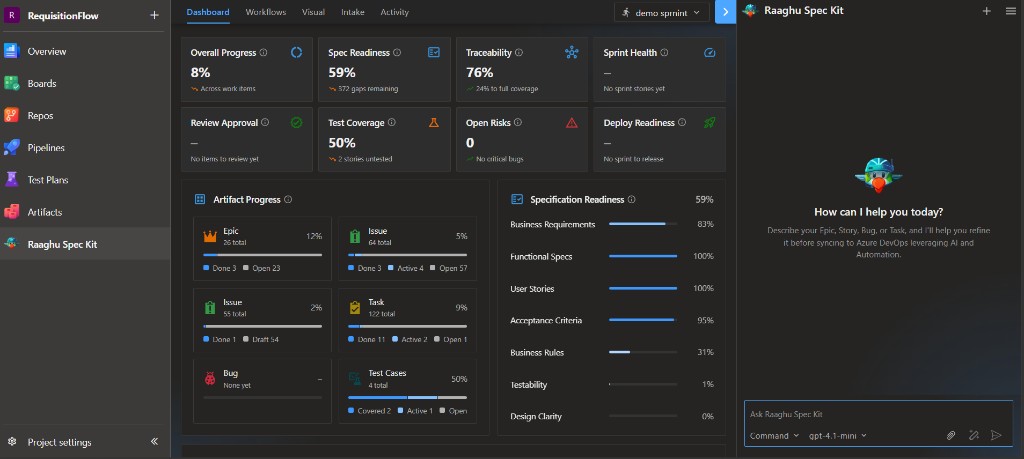Switch to the Intake tab
This screenshot has height=459, width=1024.
[353, 12]
